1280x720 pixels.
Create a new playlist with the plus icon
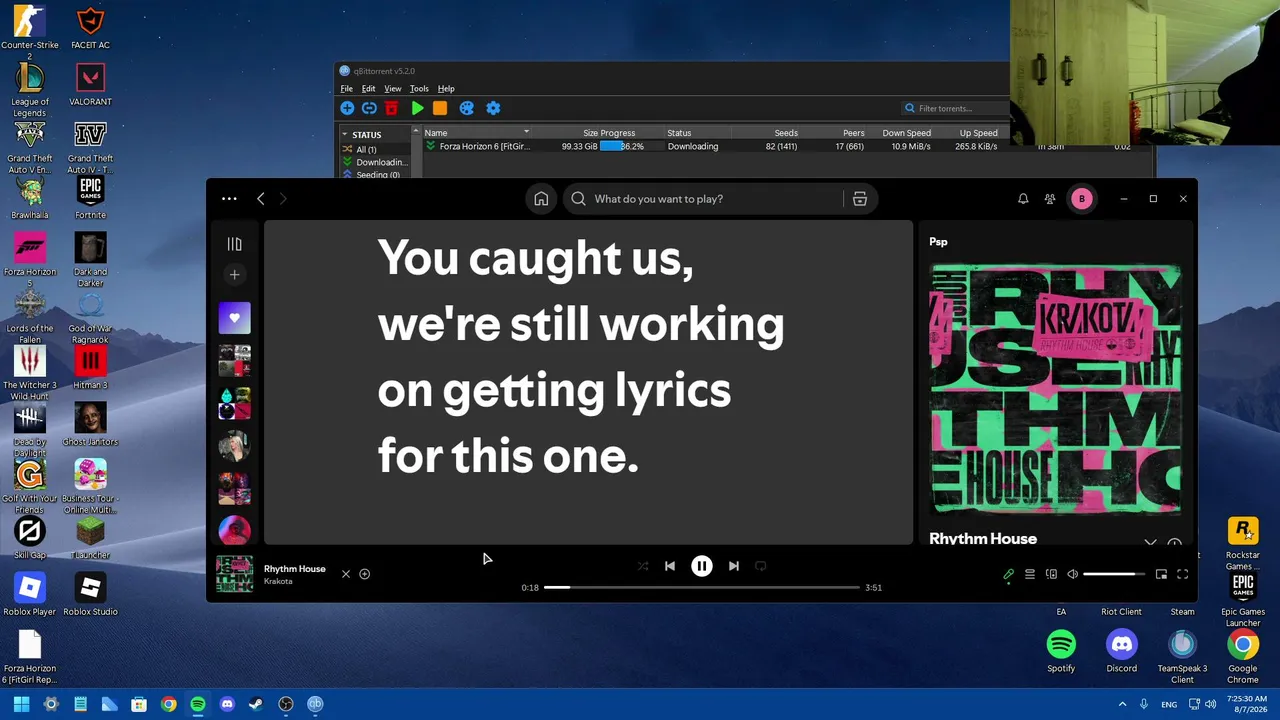coord(235,275)
